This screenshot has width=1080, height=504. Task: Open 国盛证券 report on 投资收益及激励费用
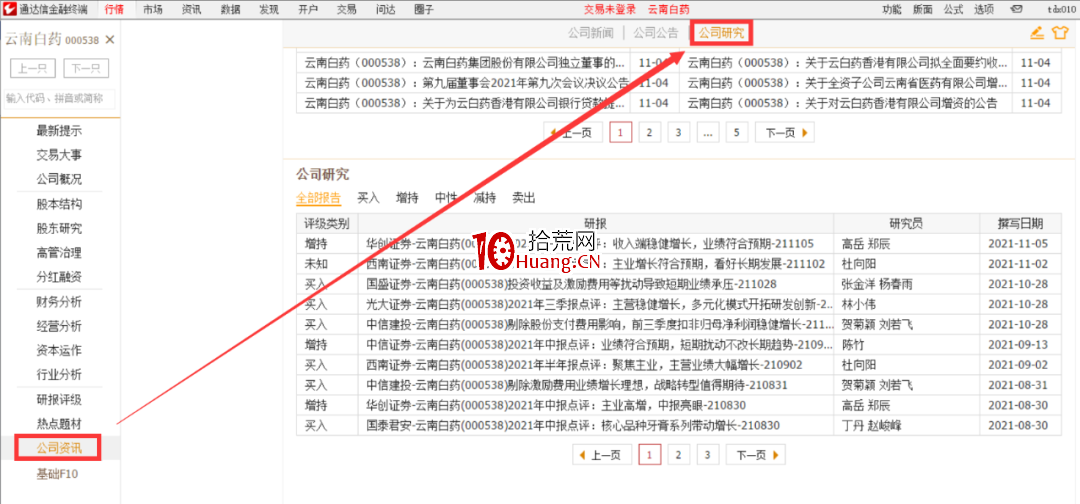click(x=573, y=284)
